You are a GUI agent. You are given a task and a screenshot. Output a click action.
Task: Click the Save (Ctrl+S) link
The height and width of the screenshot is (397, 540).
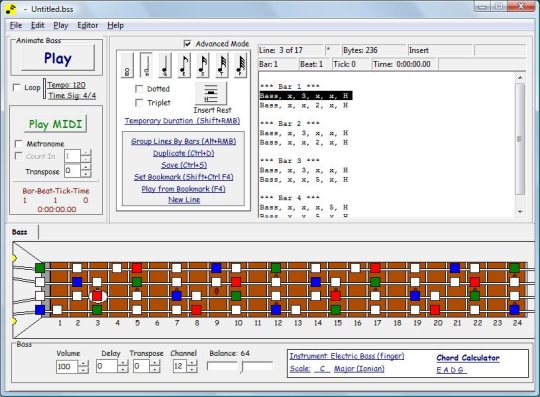(184, 165)
